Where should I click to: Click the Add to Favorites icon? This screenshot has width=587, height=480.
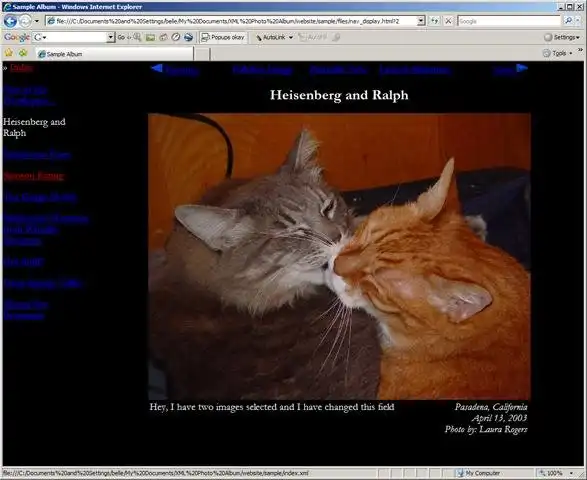coord(23,53)
